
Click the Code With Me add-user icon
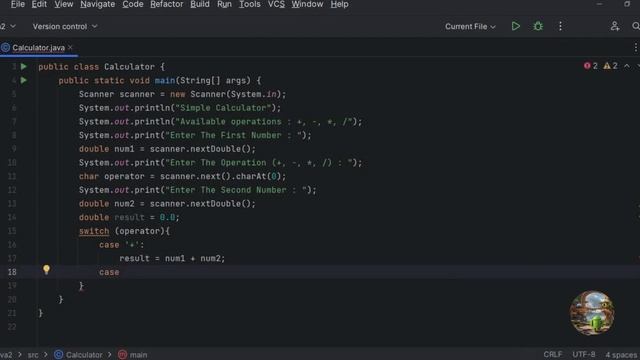(615, 27)
